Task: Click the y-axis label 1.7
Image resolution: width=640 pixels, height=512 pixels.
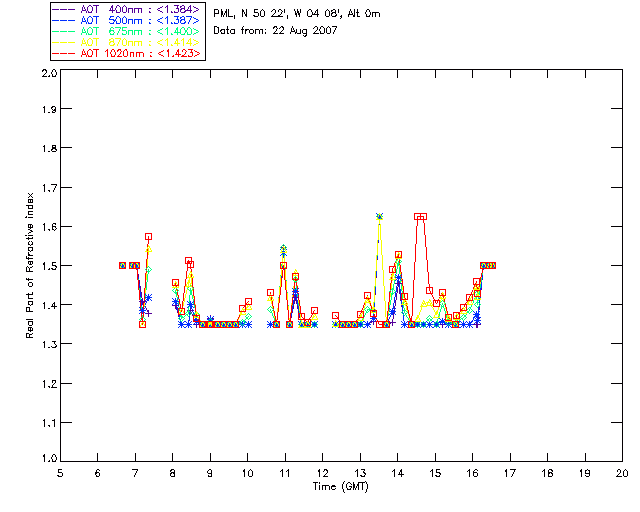Action: tap(49, 188)
